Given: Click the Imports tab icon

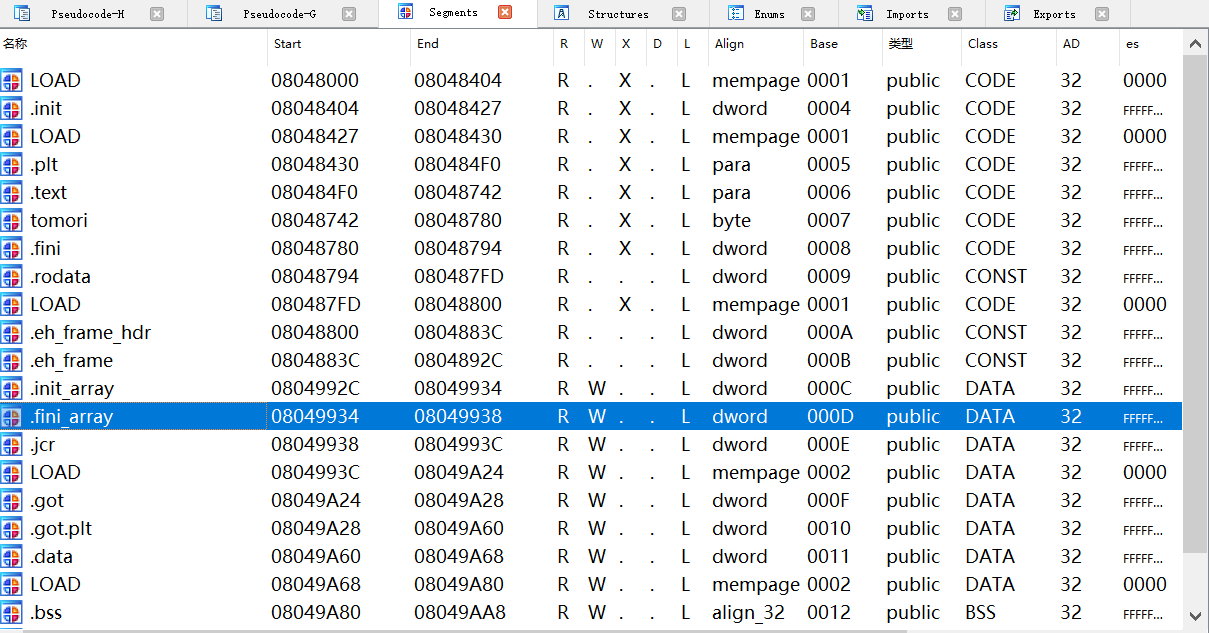Looking at the screenshot, I should 864,14.
